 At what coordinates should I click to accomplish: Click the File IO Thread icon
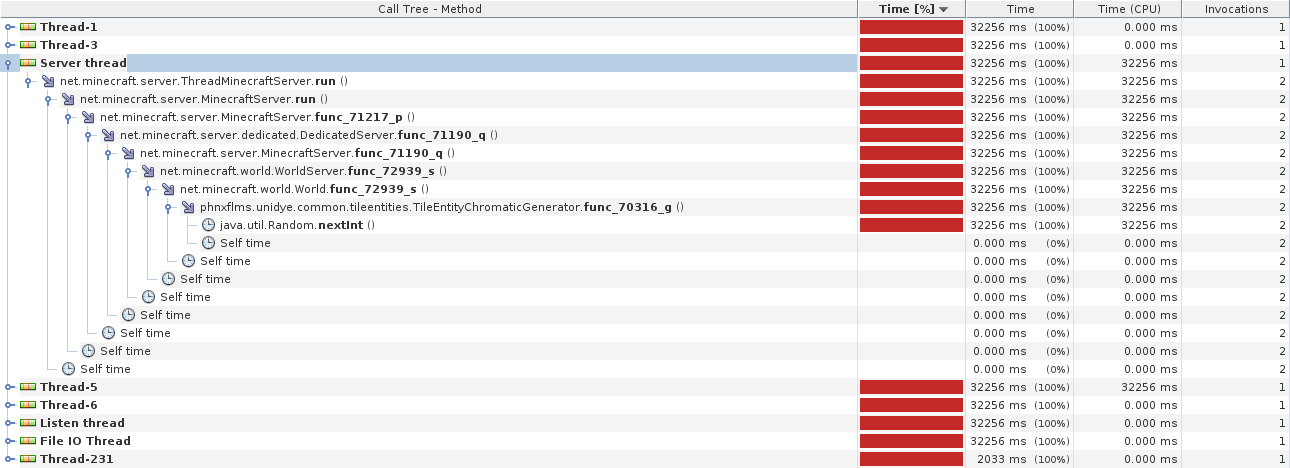tap(28, 441)
